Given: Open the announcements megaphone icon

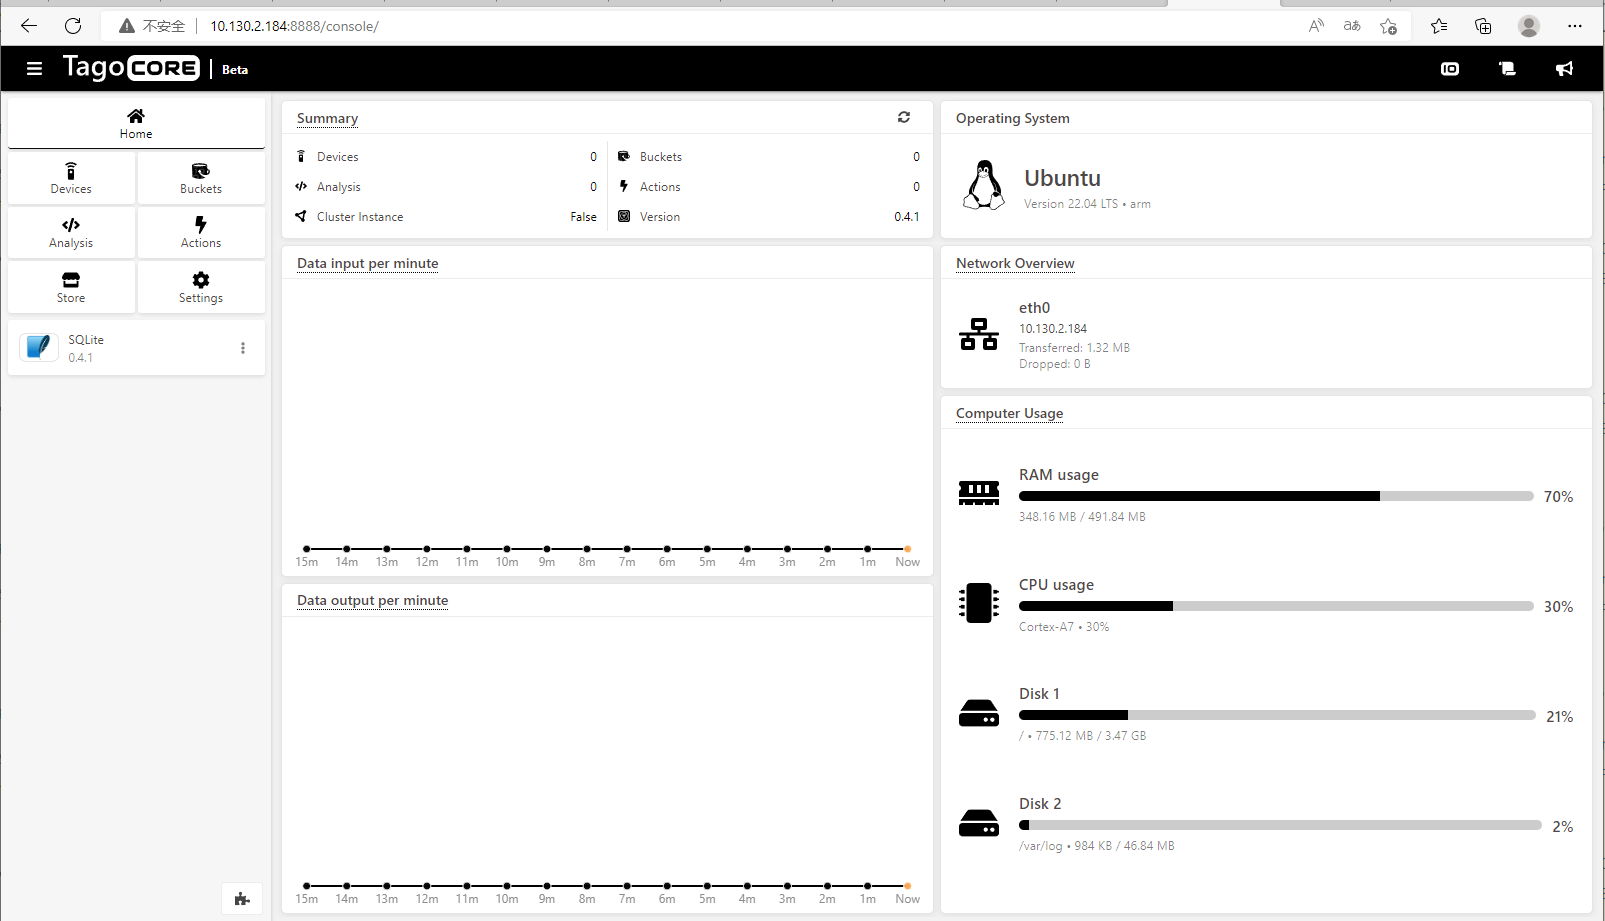Looking at the screenshot, I should coord(1564,69).
